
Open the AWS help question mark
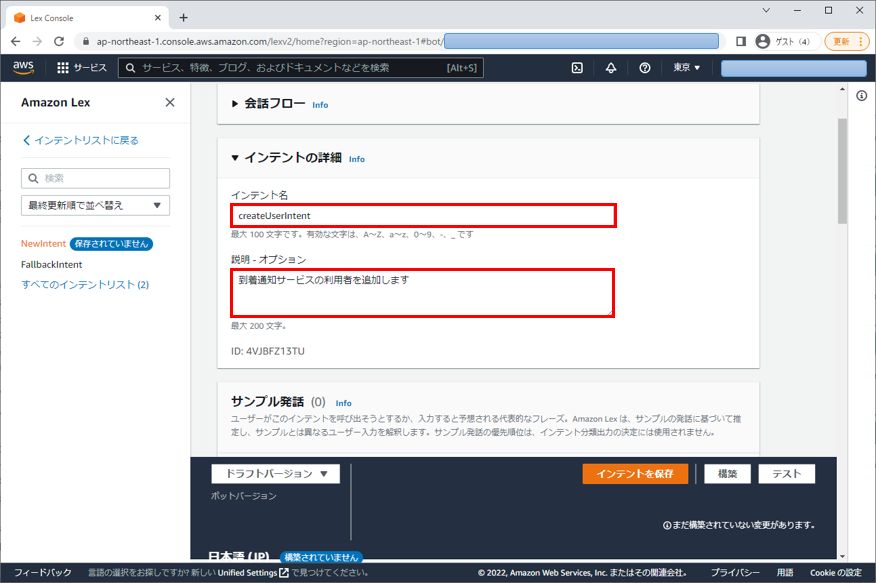tap(645, 68)
